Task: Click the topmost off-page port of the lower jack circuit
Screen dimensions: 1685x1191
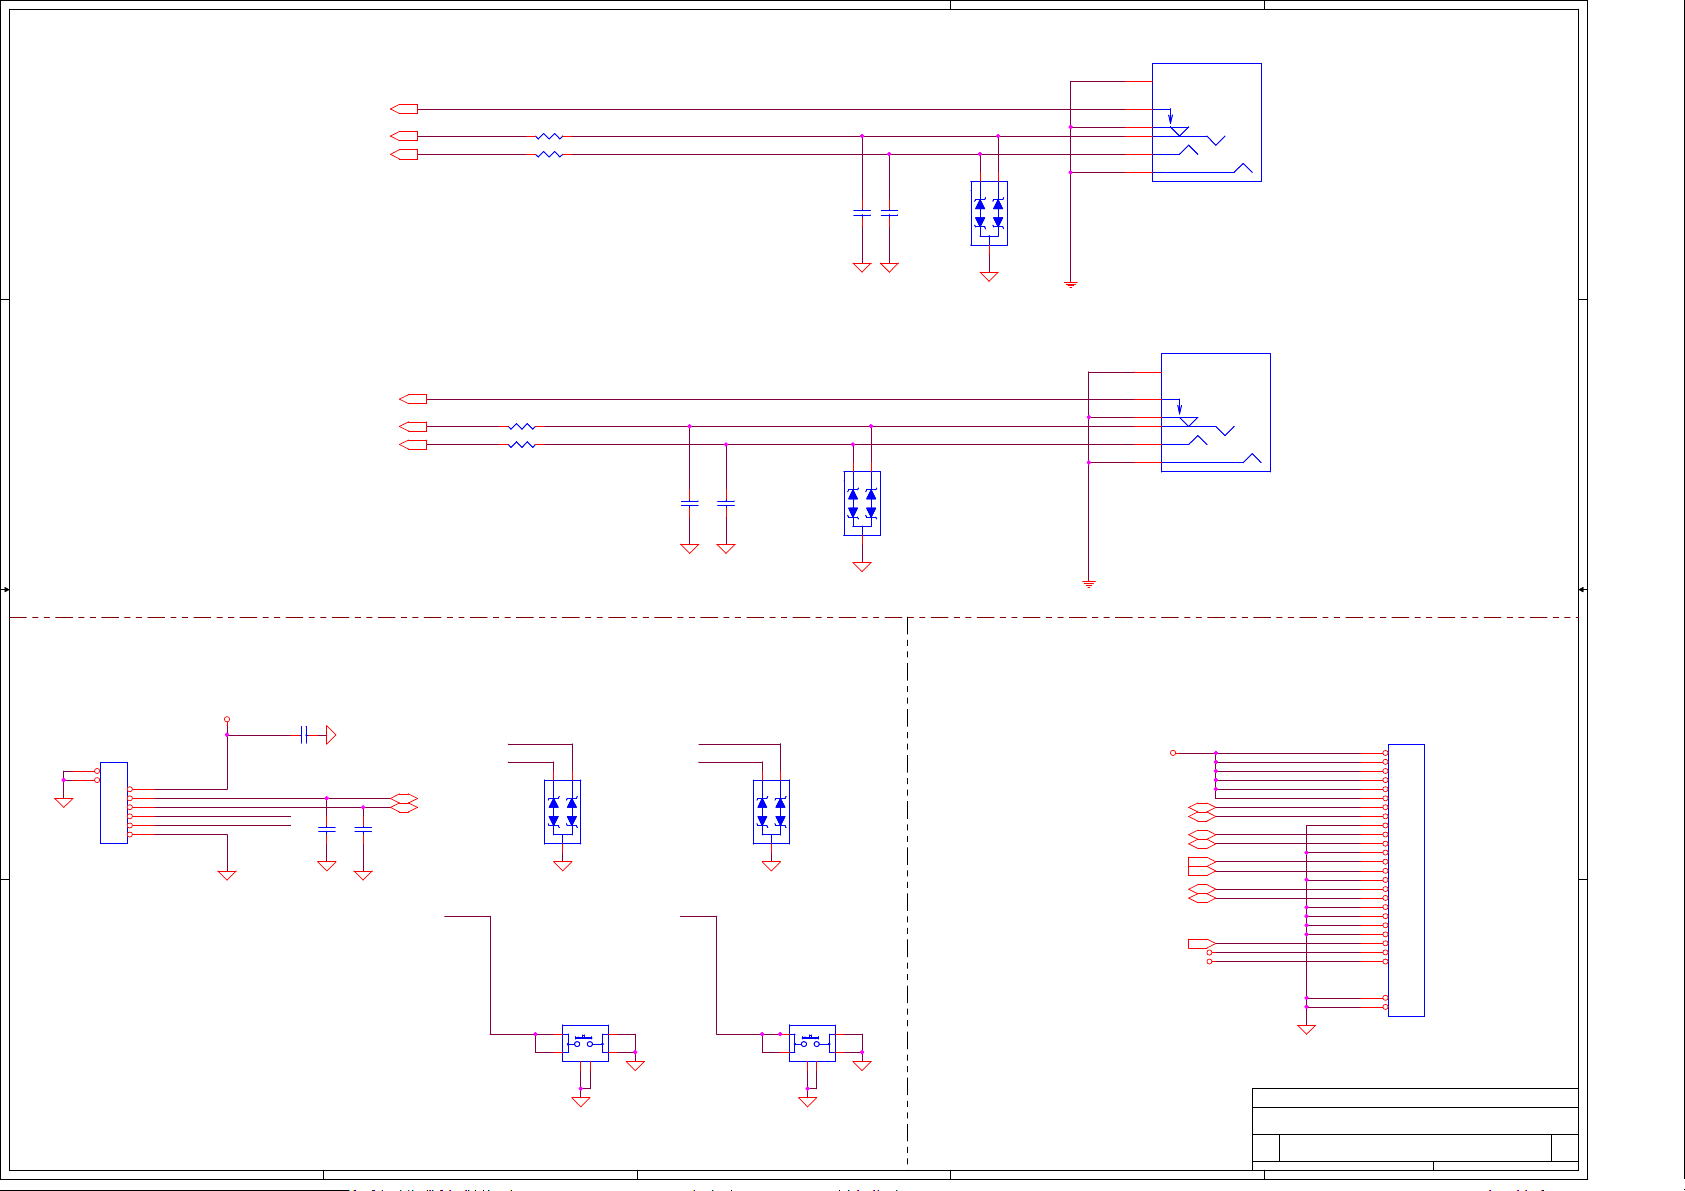Action: [x=413, y=398]
